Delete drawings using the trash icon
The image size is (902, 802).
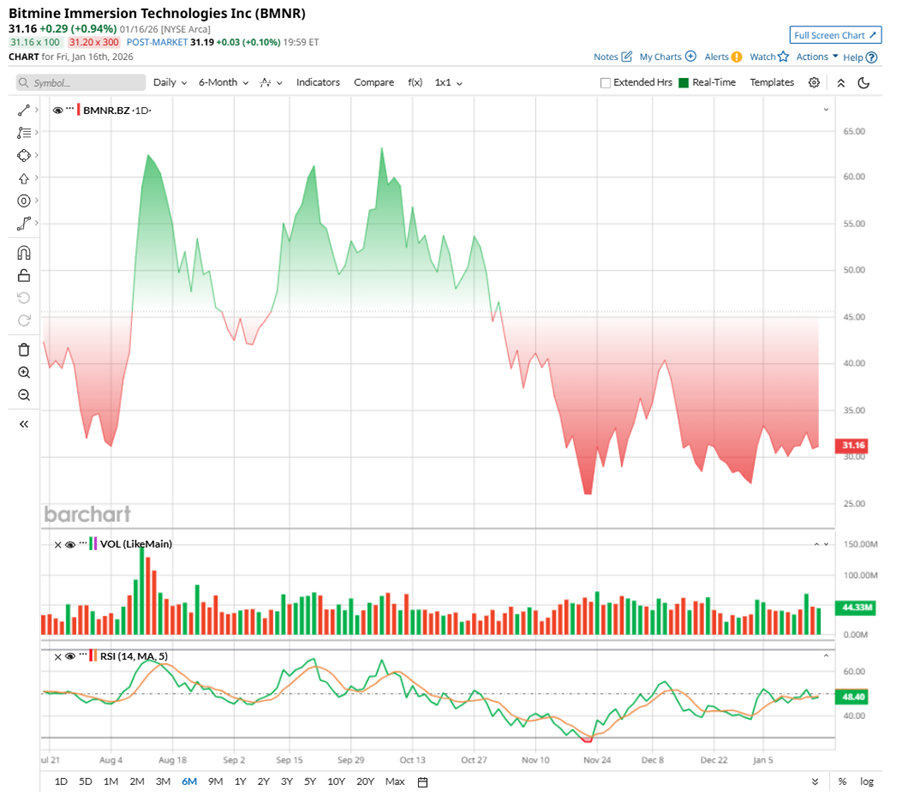pyautogui.click(x=24, y=348)
